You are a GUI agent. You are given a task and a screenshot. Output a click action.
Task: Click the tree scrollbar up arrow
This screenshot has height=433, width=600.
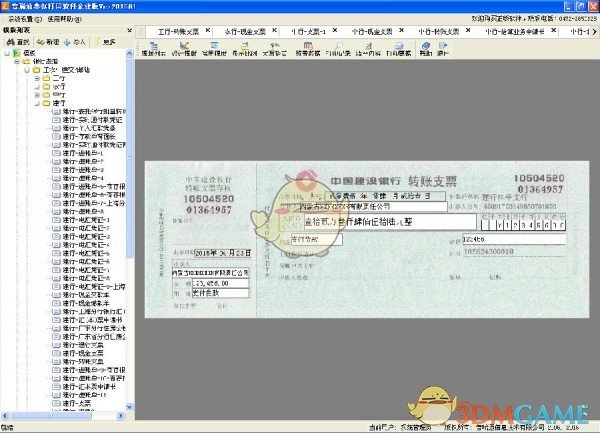(129, 54)
